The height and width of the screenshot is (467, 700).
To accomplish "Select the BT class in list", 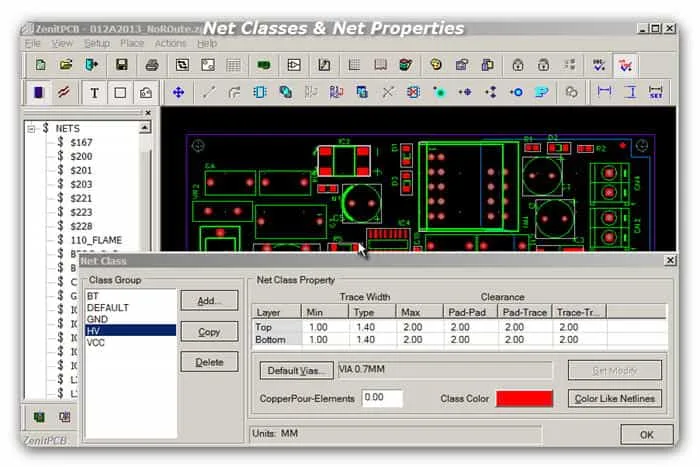I will pos(130,296).
